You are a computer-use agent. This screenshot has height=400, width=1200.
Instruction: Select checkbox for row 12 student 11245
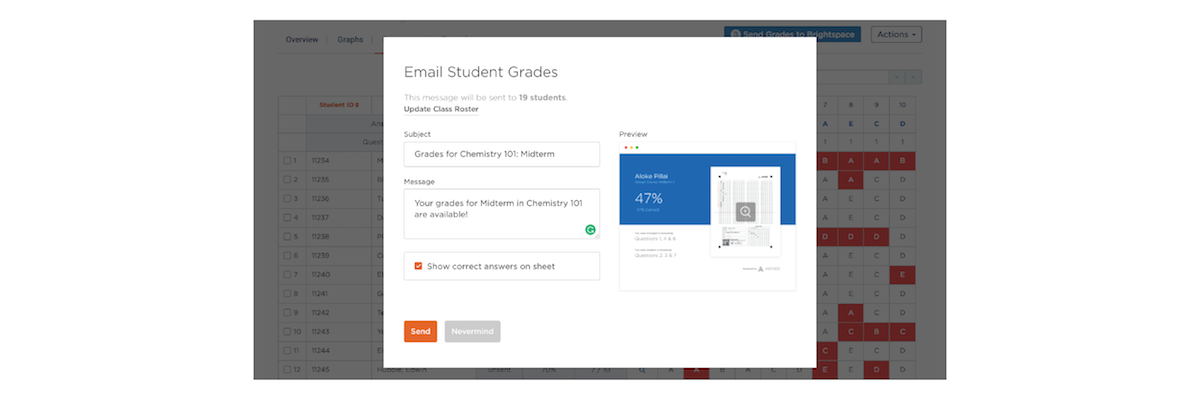(287, 370)
